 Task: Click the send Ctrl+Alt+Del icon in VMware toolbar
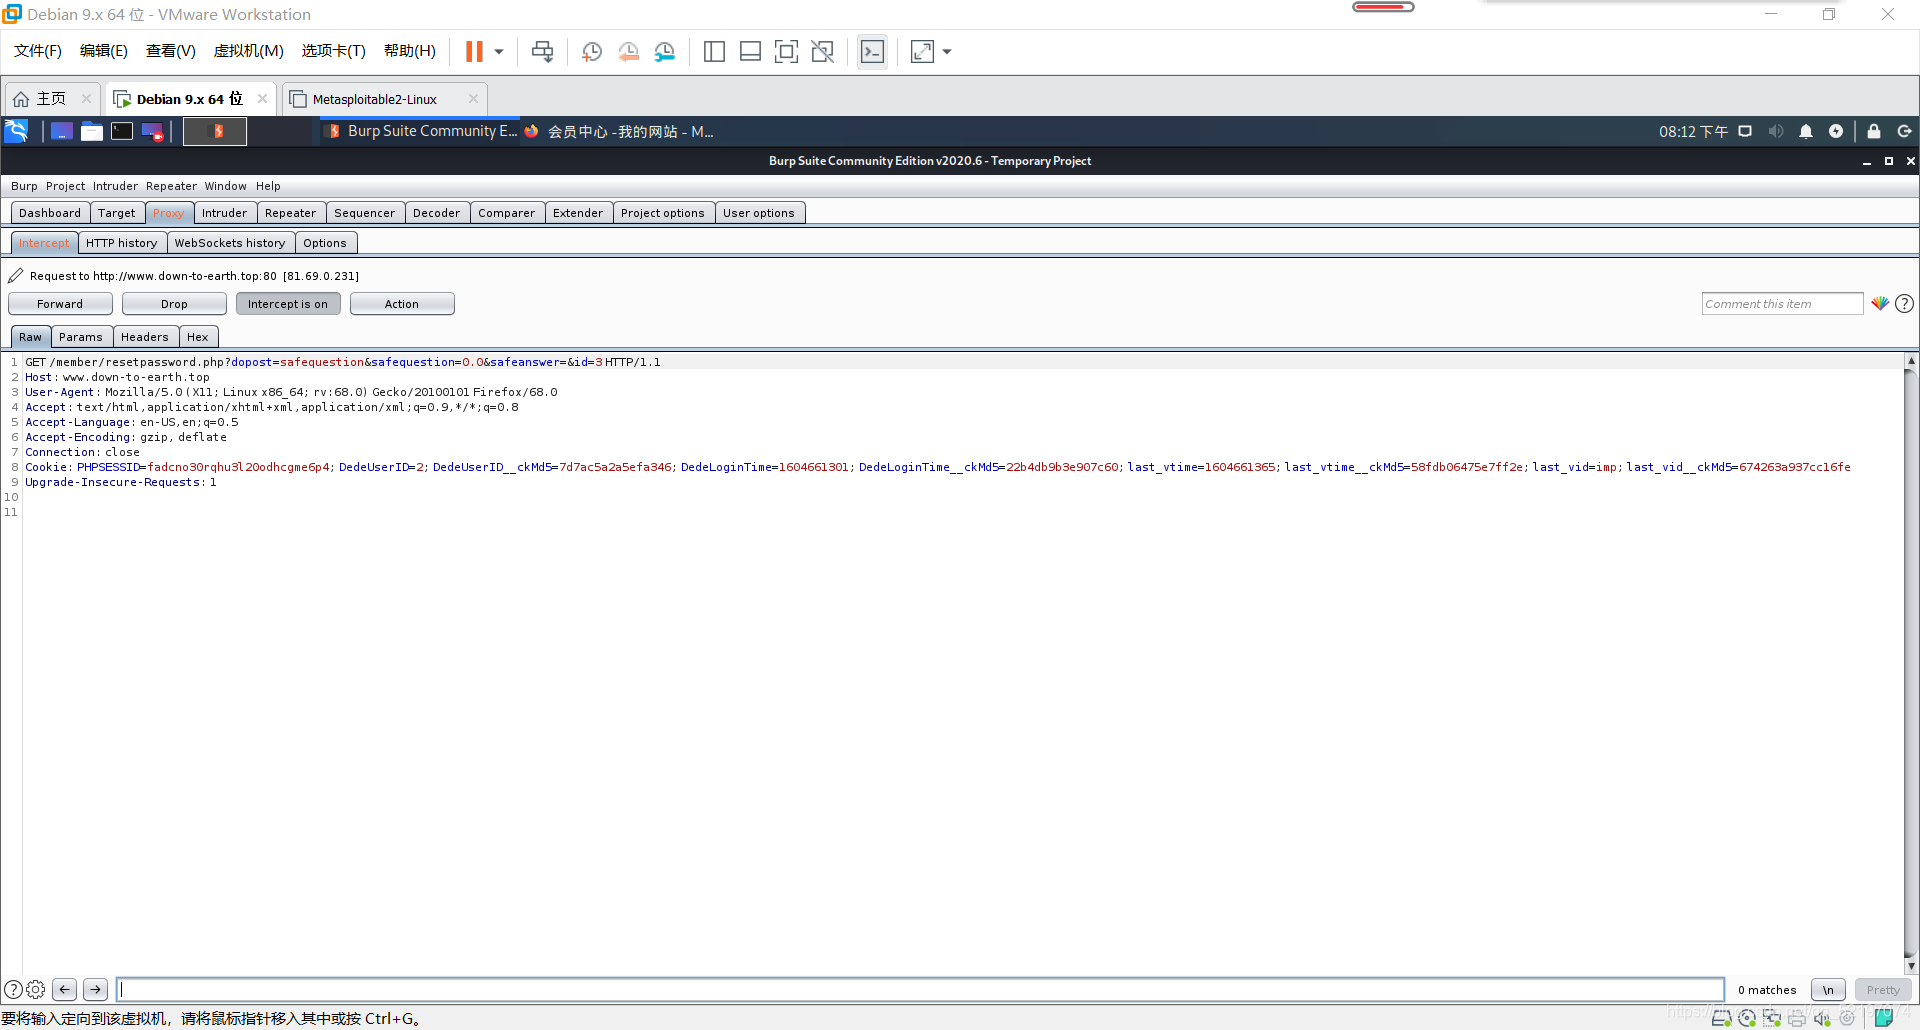542,52
